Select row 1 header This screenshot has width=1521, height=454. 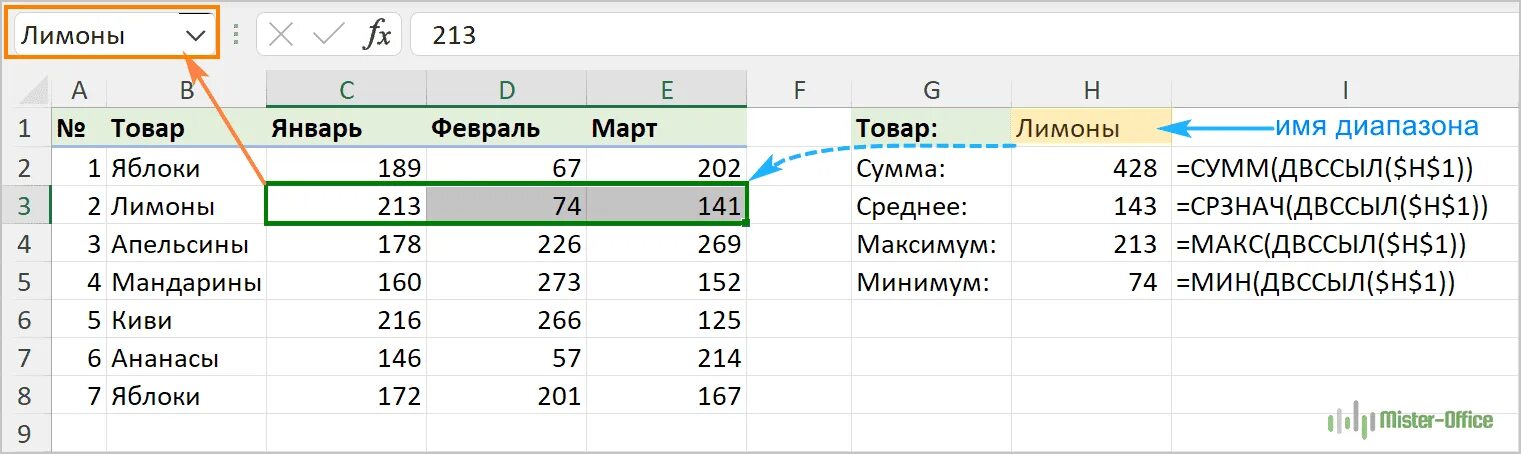coord(26,128)
